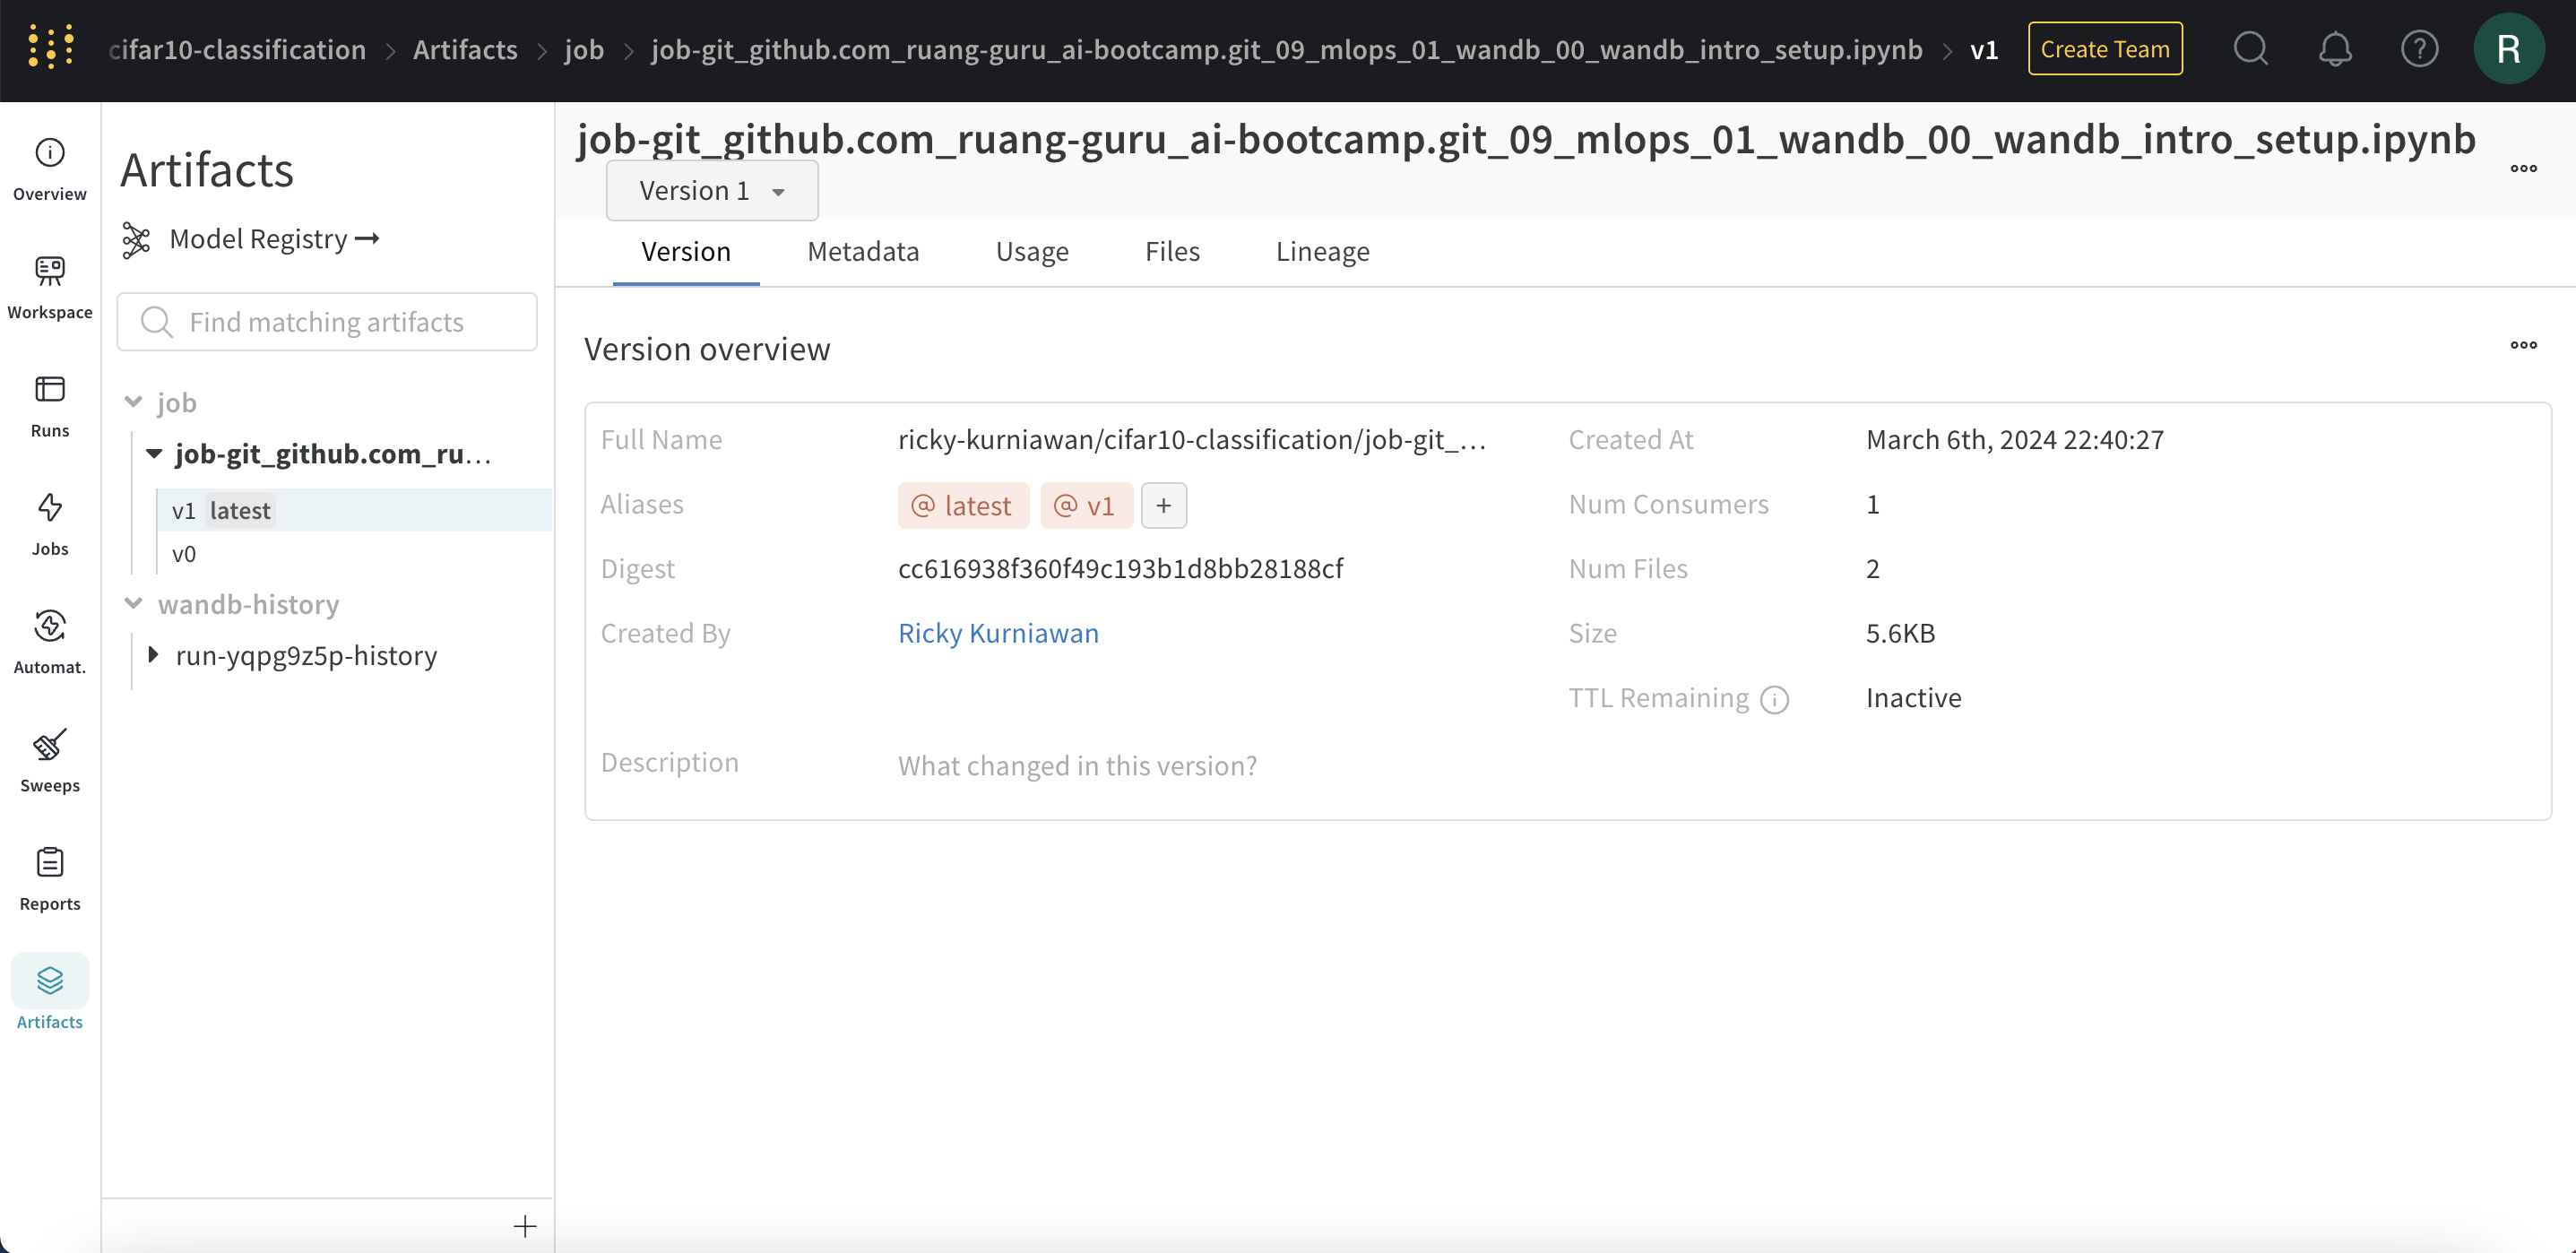Switch to Files tab
Image resolution: width=2576 pixels, height=1253 pixels.
[1172, 251]
